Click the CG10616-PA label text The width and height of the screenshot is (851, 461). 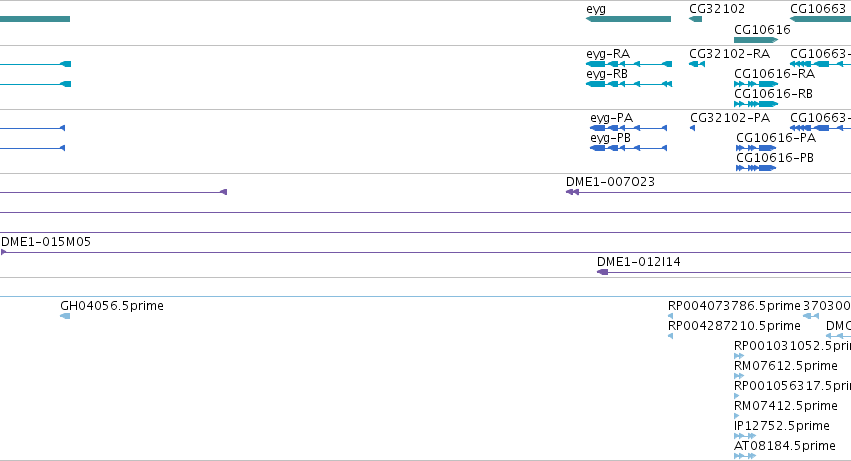coord(776,138)
